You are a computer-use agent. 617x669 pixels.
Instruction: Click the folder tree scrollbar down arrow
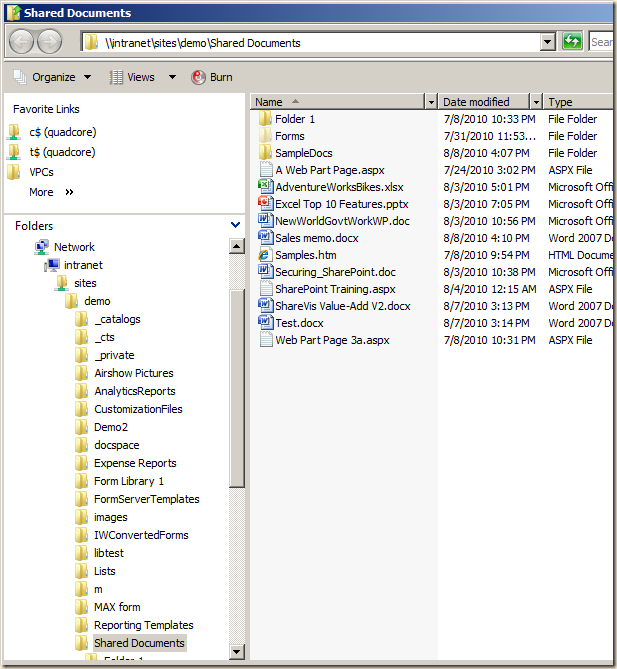tap(237, 652)
